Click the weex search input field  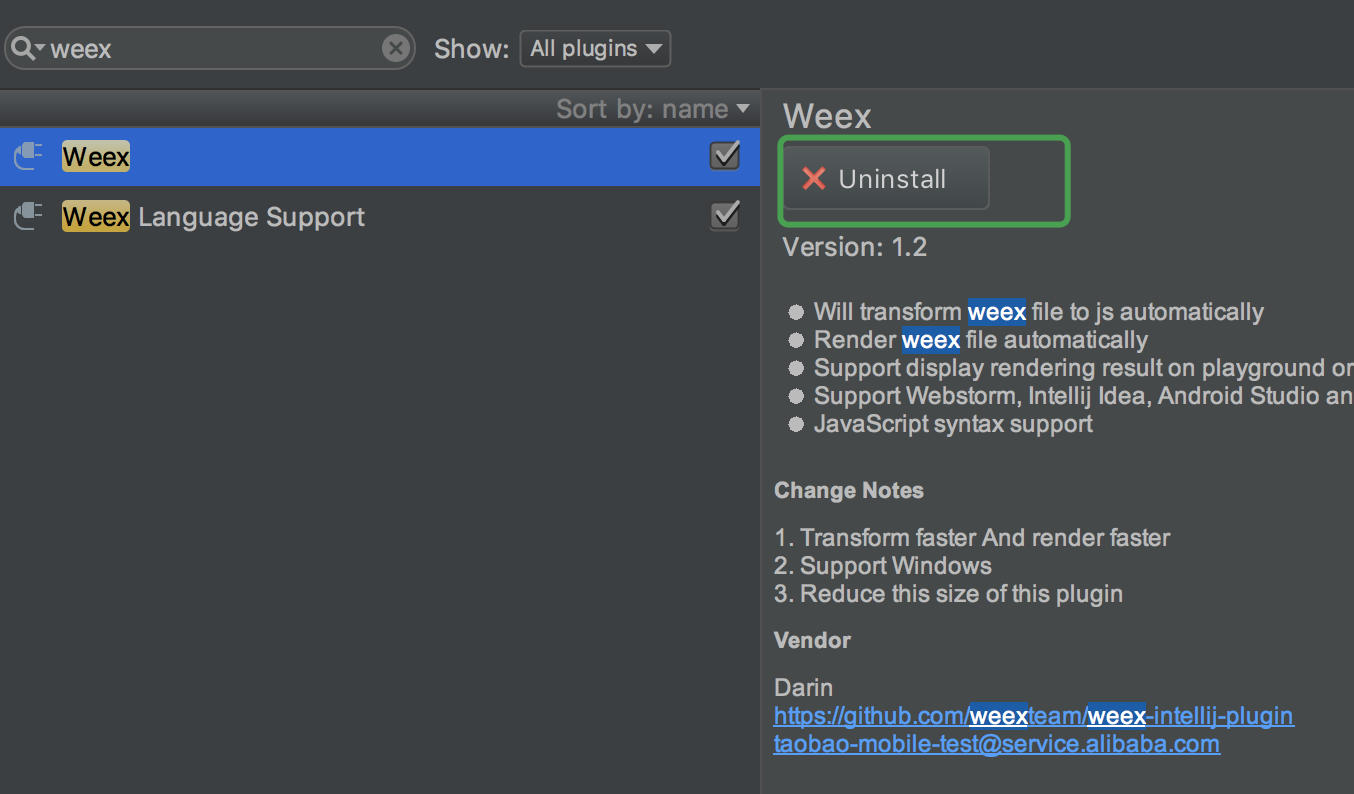(x=210, y=48)
